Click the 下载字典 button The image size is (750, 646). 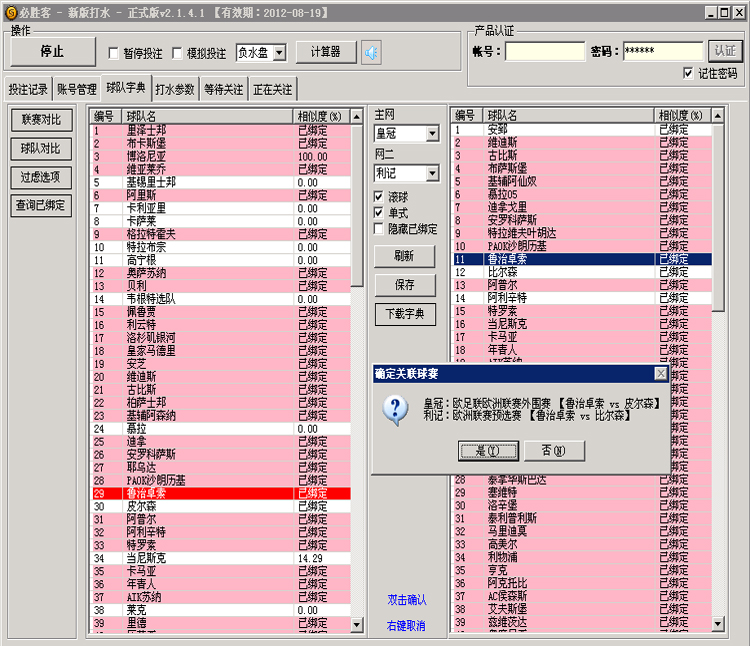click(x=405, y=313)
